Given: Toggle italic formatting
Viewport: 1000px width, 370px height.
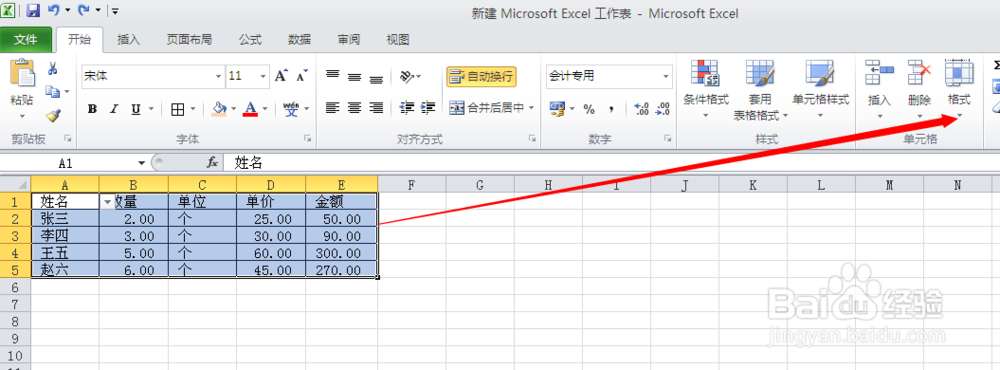Looking at the screenshot, I should (x=114, y=109).
